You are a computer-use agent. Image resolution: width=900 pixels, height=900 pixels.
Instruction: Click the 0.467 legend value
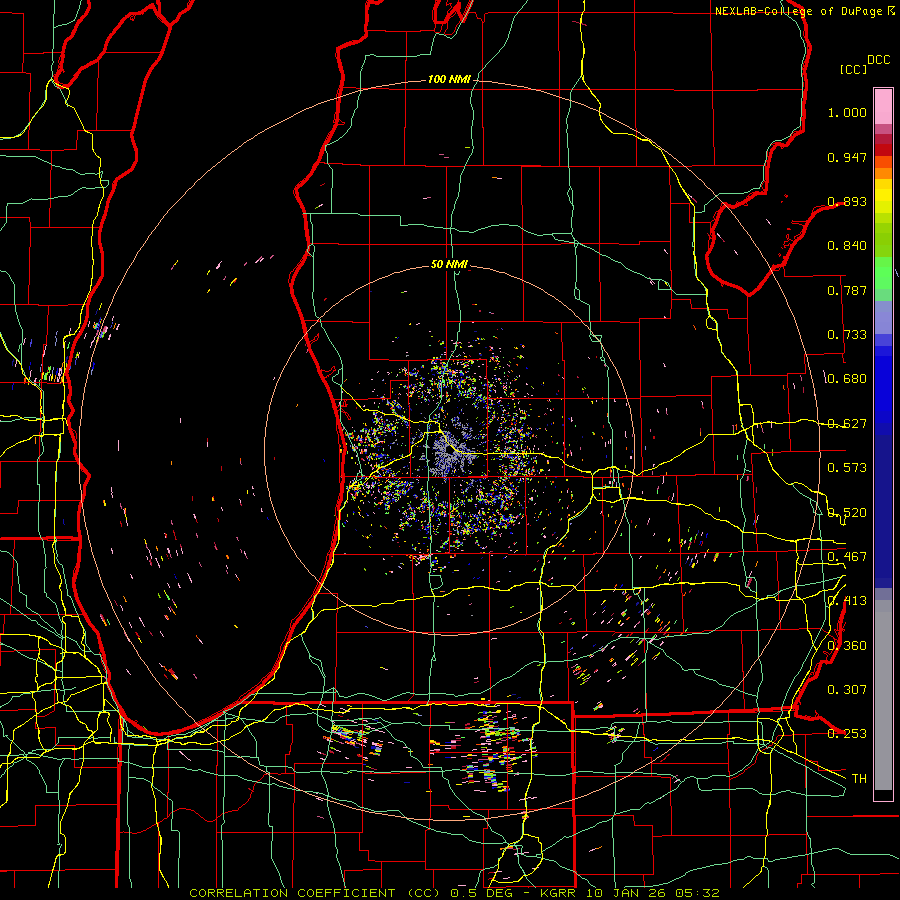(847, 557)
